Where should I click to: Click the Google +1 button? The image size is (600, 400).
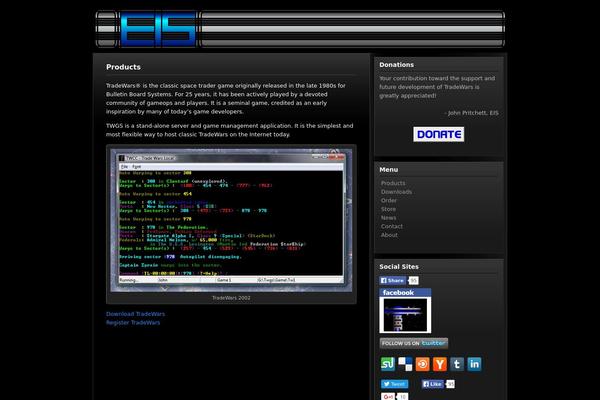388,397
